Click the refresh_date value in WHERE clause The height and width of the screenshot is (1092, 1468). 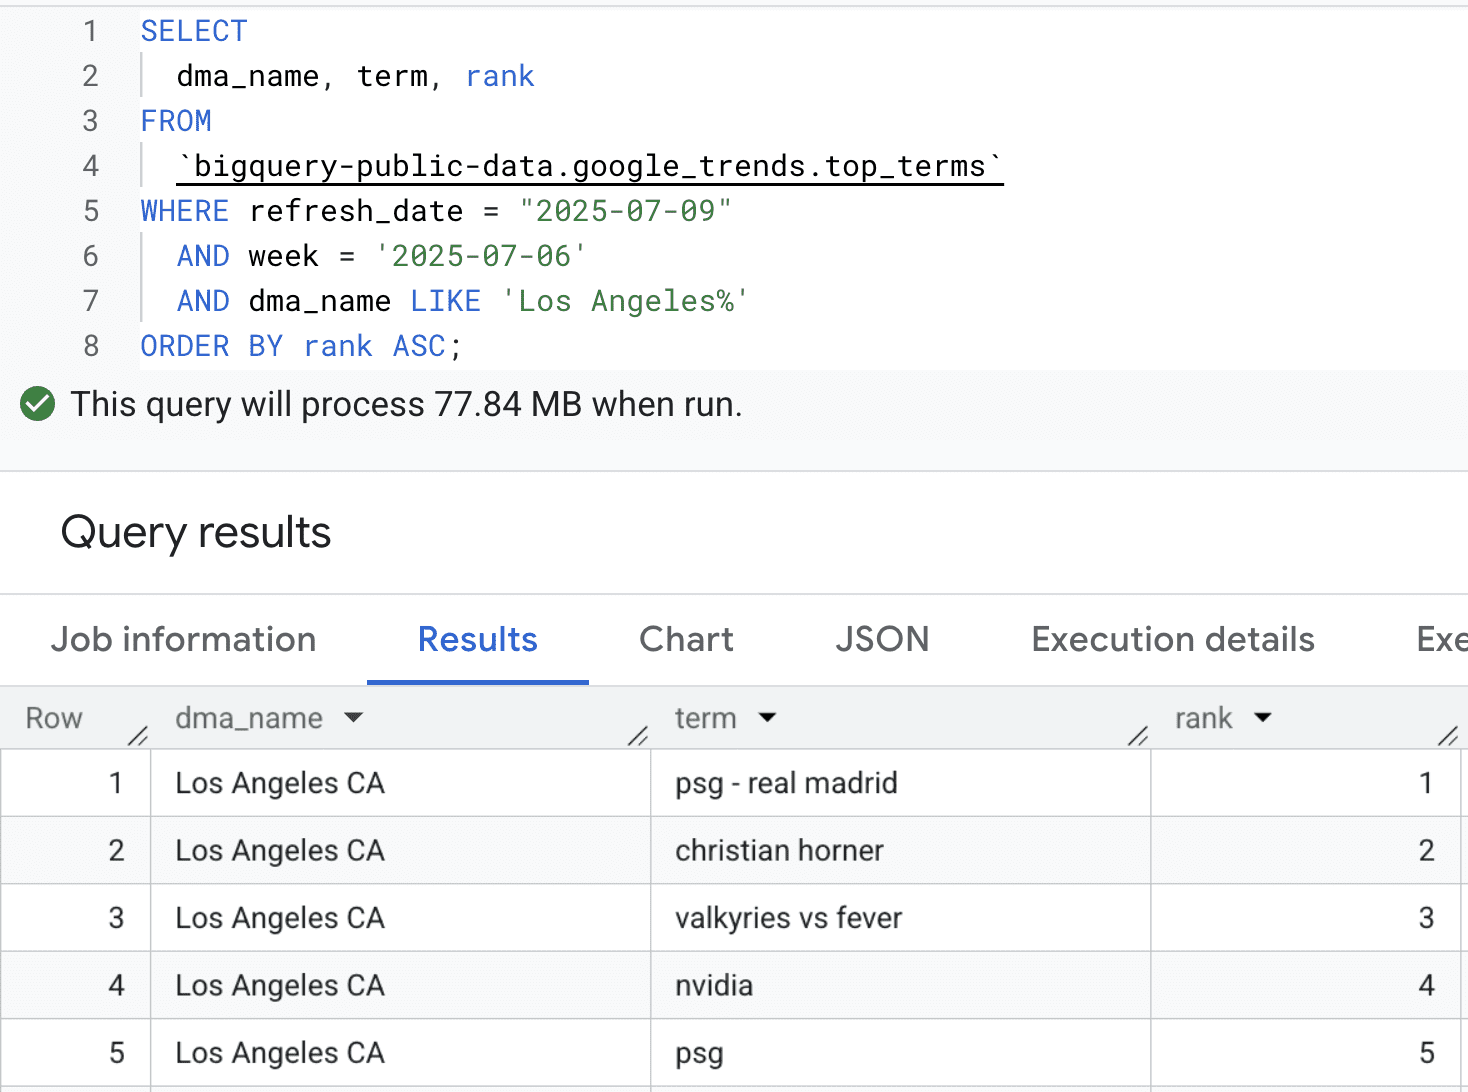[626, 212]
